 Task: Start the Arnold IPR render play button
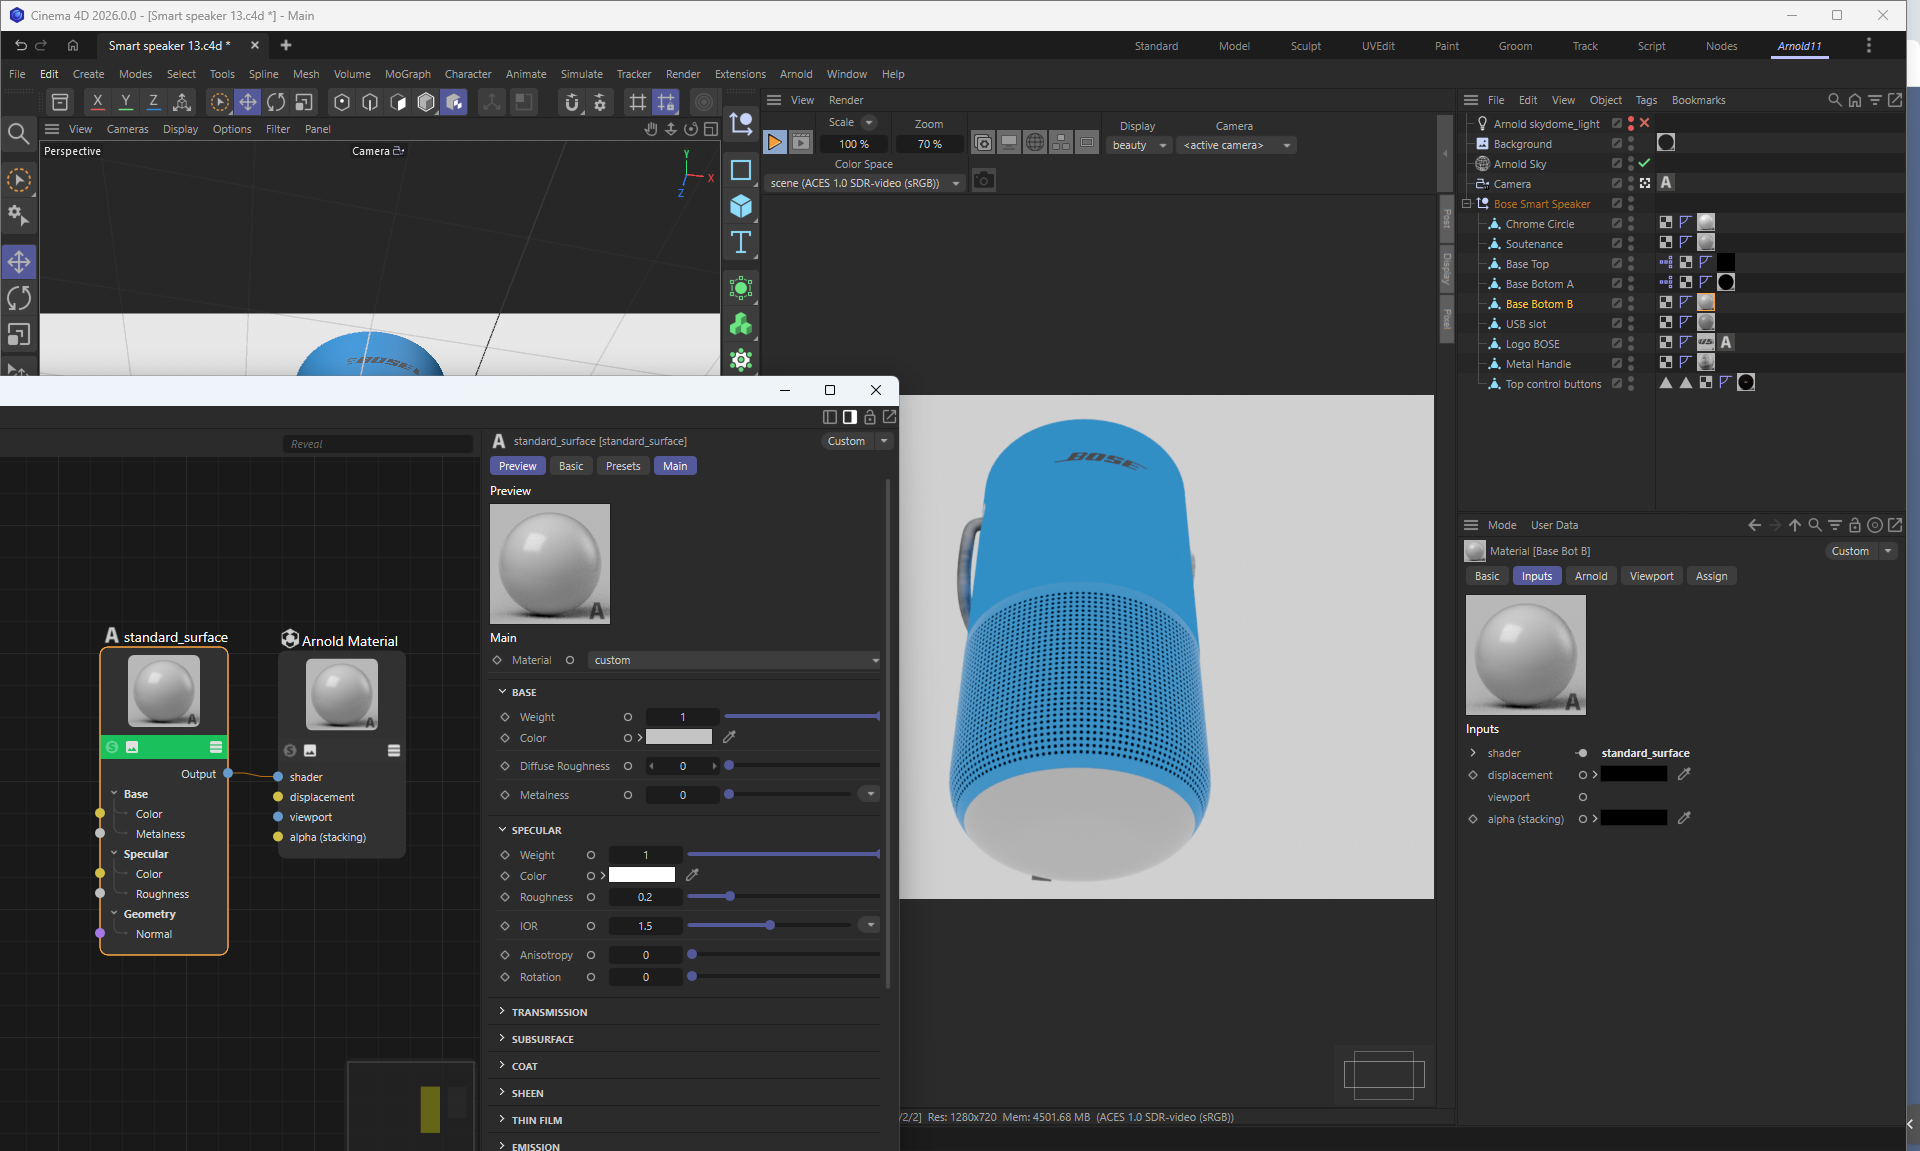(x=775, y=143)
